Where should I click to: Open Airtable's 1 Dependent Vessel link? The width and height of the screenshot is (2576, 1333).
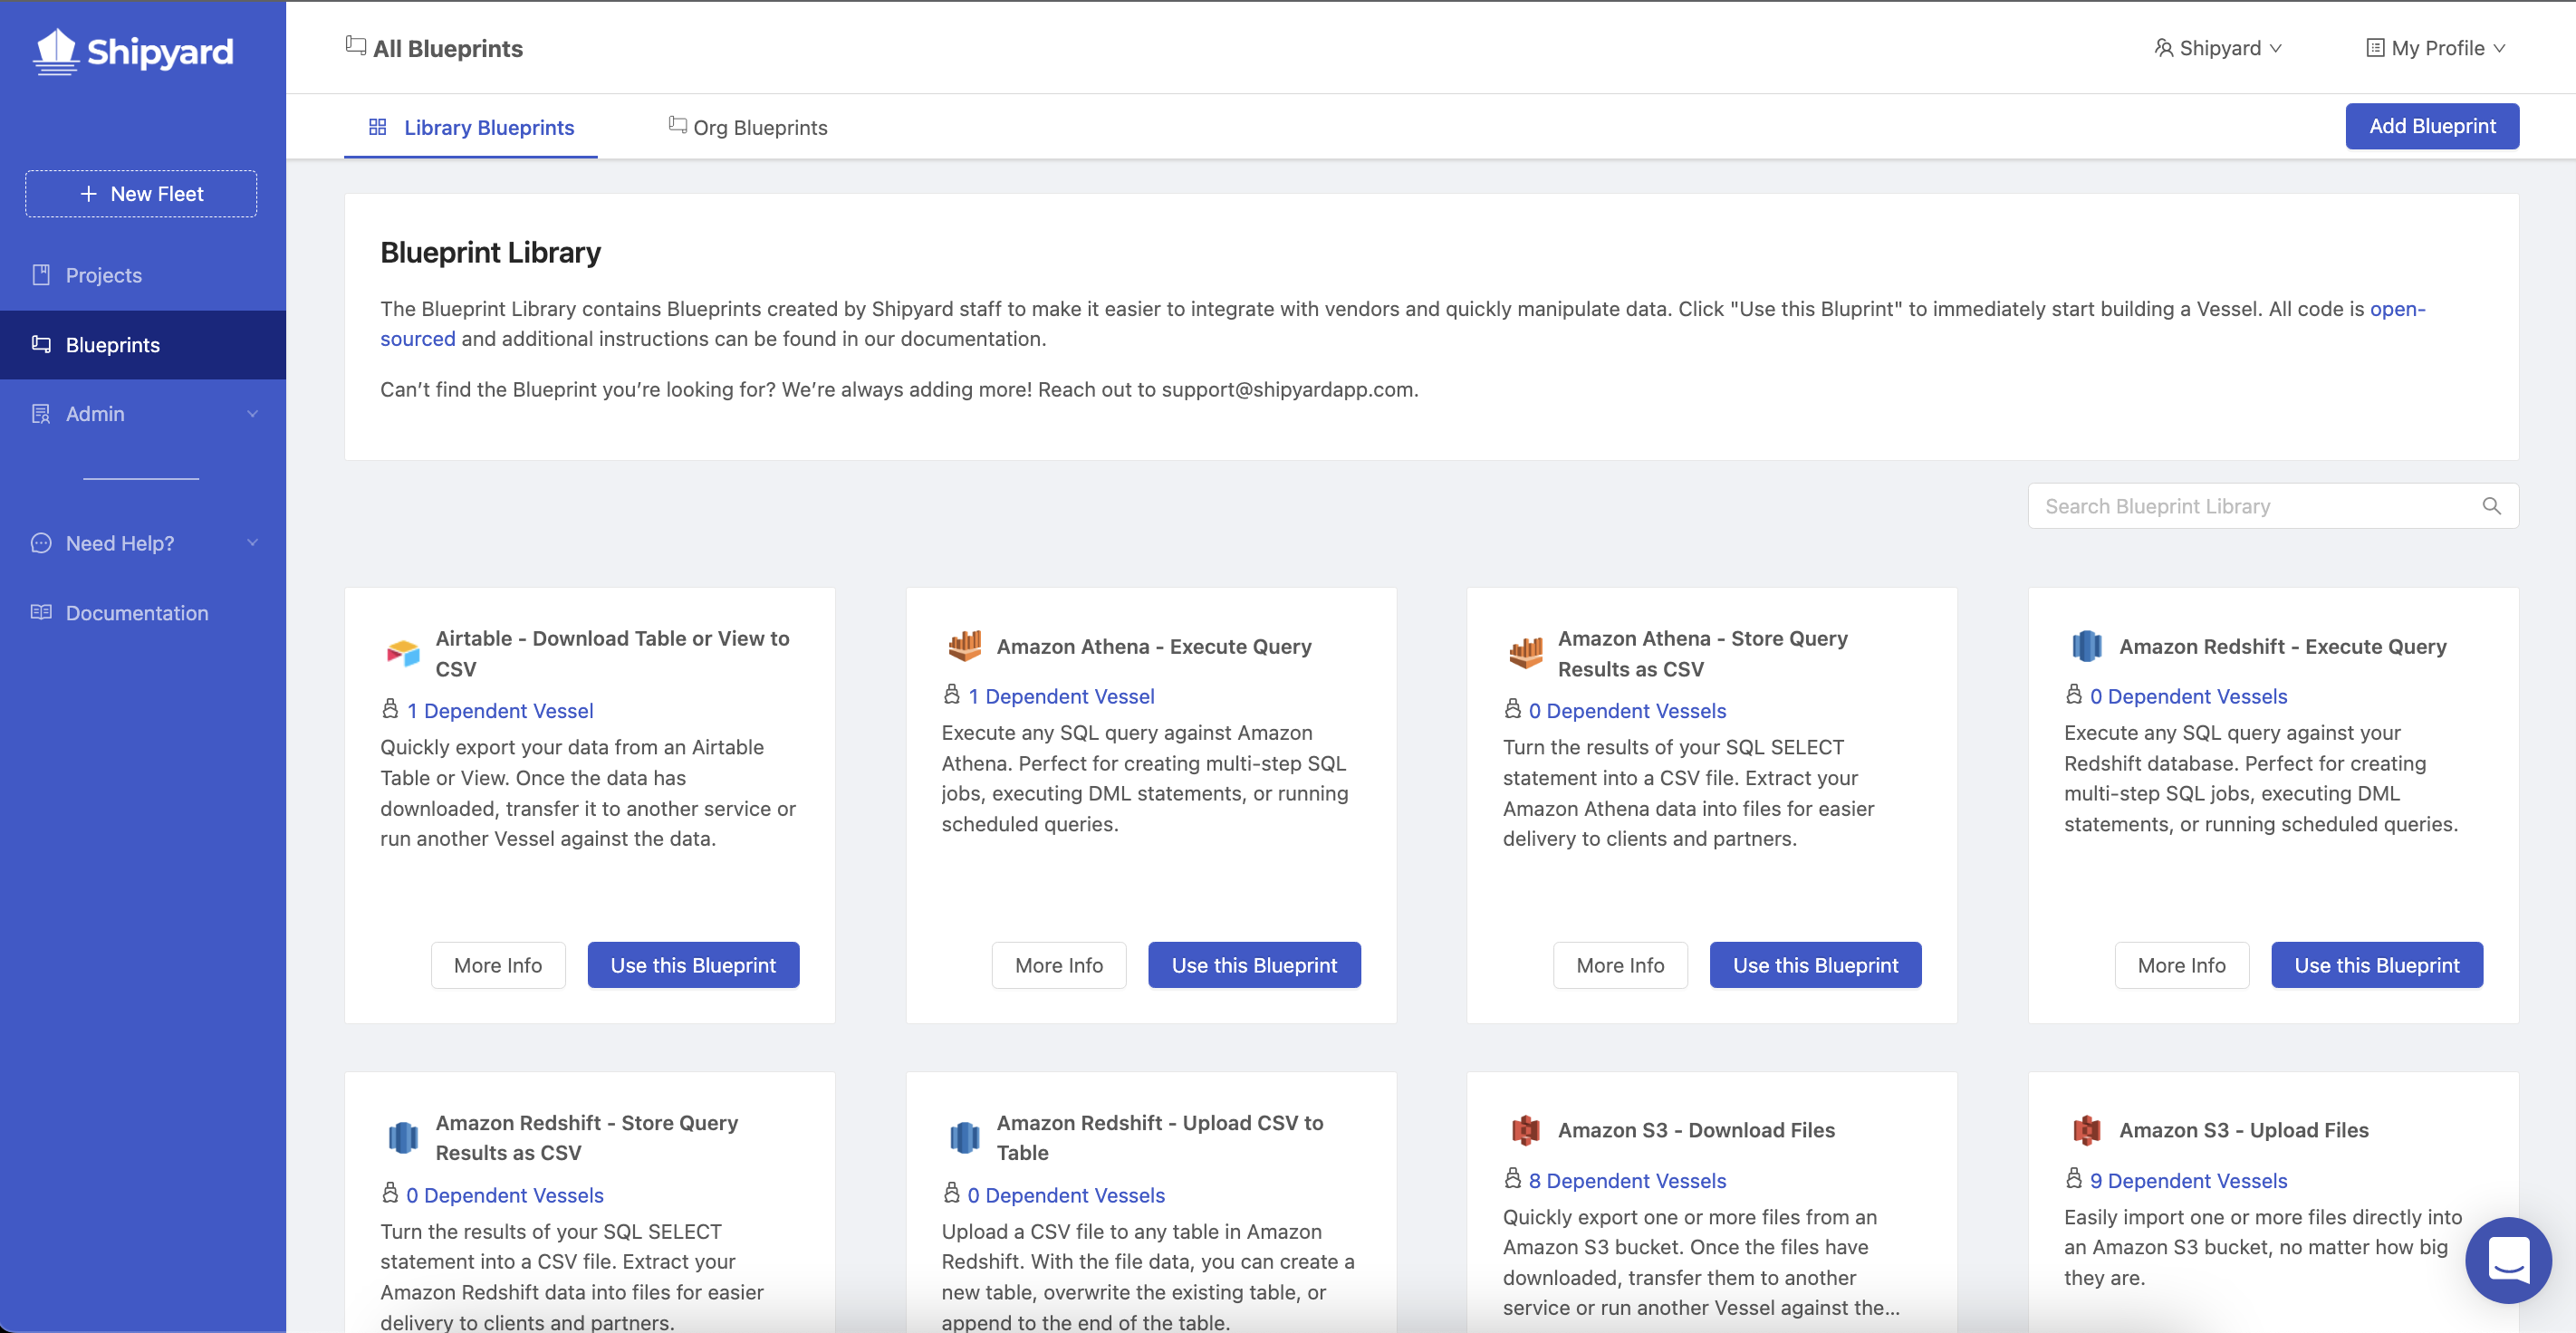(x=500, y=711)
